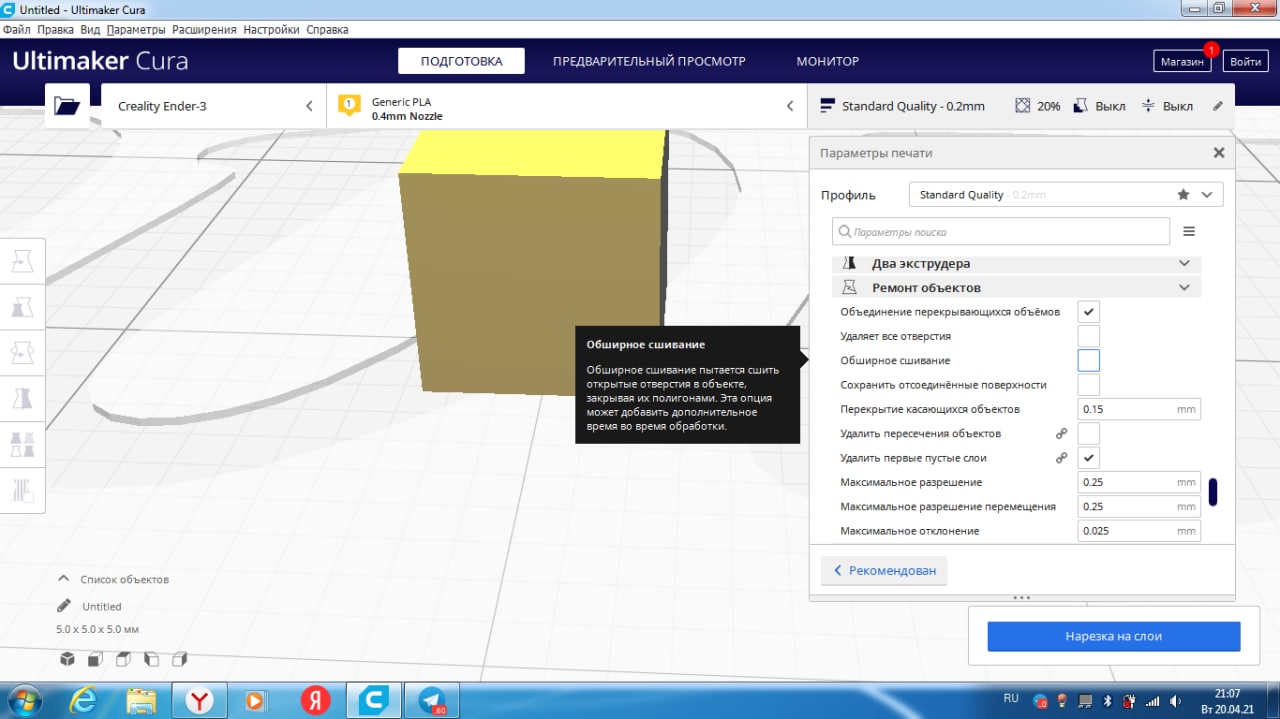Select the Rotate tool in left toolbar

(x=22, y=353)
